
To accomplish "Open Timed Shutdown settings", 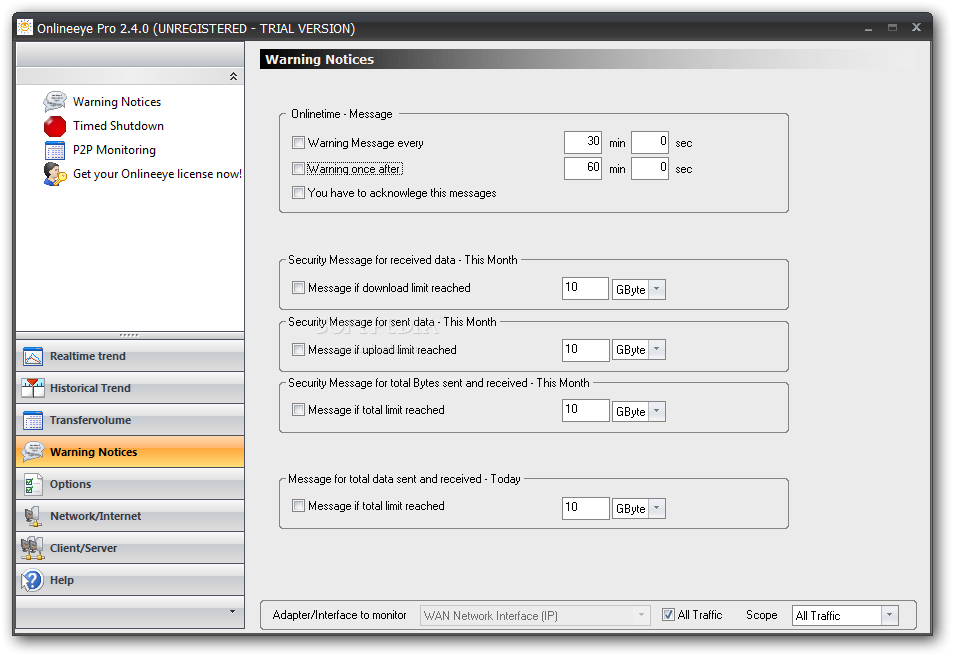I will pyautogui.click(x=119, y=126).
